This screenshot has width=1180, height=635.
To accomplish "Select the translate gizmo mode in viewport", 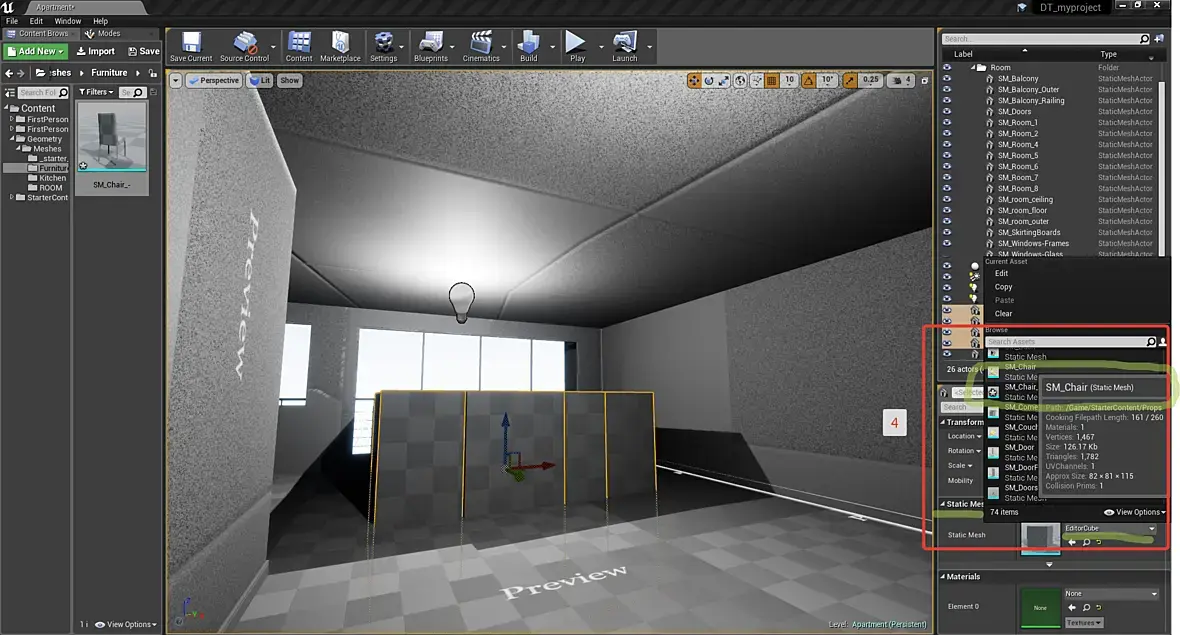I will 694,81.
